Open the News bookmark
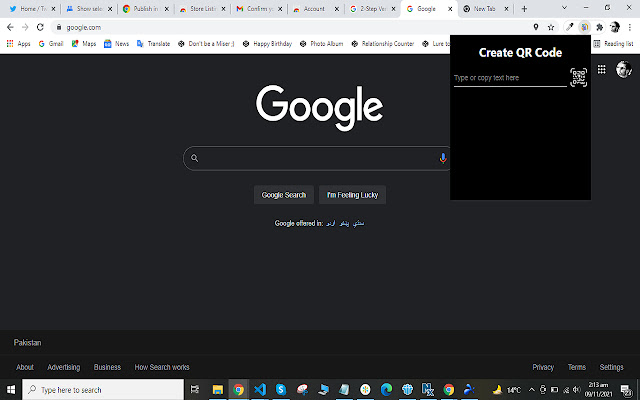Screen dimensions: 640x400 click(116, 44)
